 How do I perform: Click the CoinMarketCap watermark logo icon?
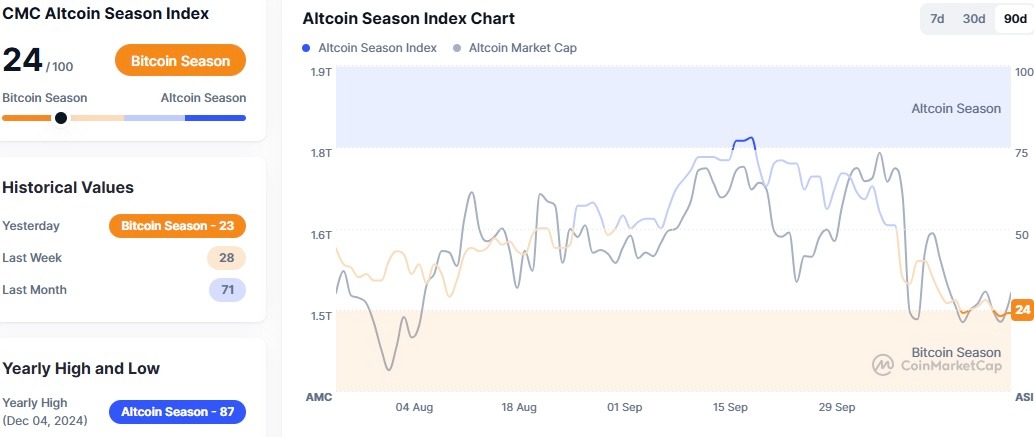tap(883, 366)
